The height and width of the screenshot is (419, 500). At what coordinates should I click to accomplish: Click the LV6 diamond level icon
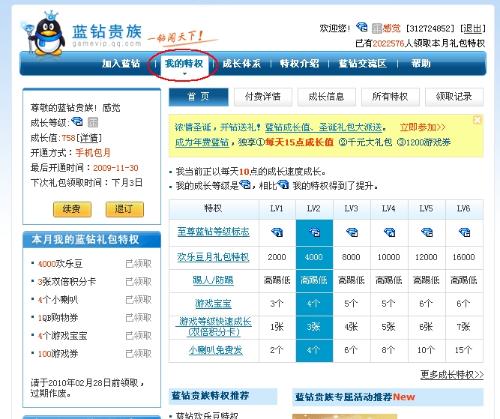click(x=464, y=232)
